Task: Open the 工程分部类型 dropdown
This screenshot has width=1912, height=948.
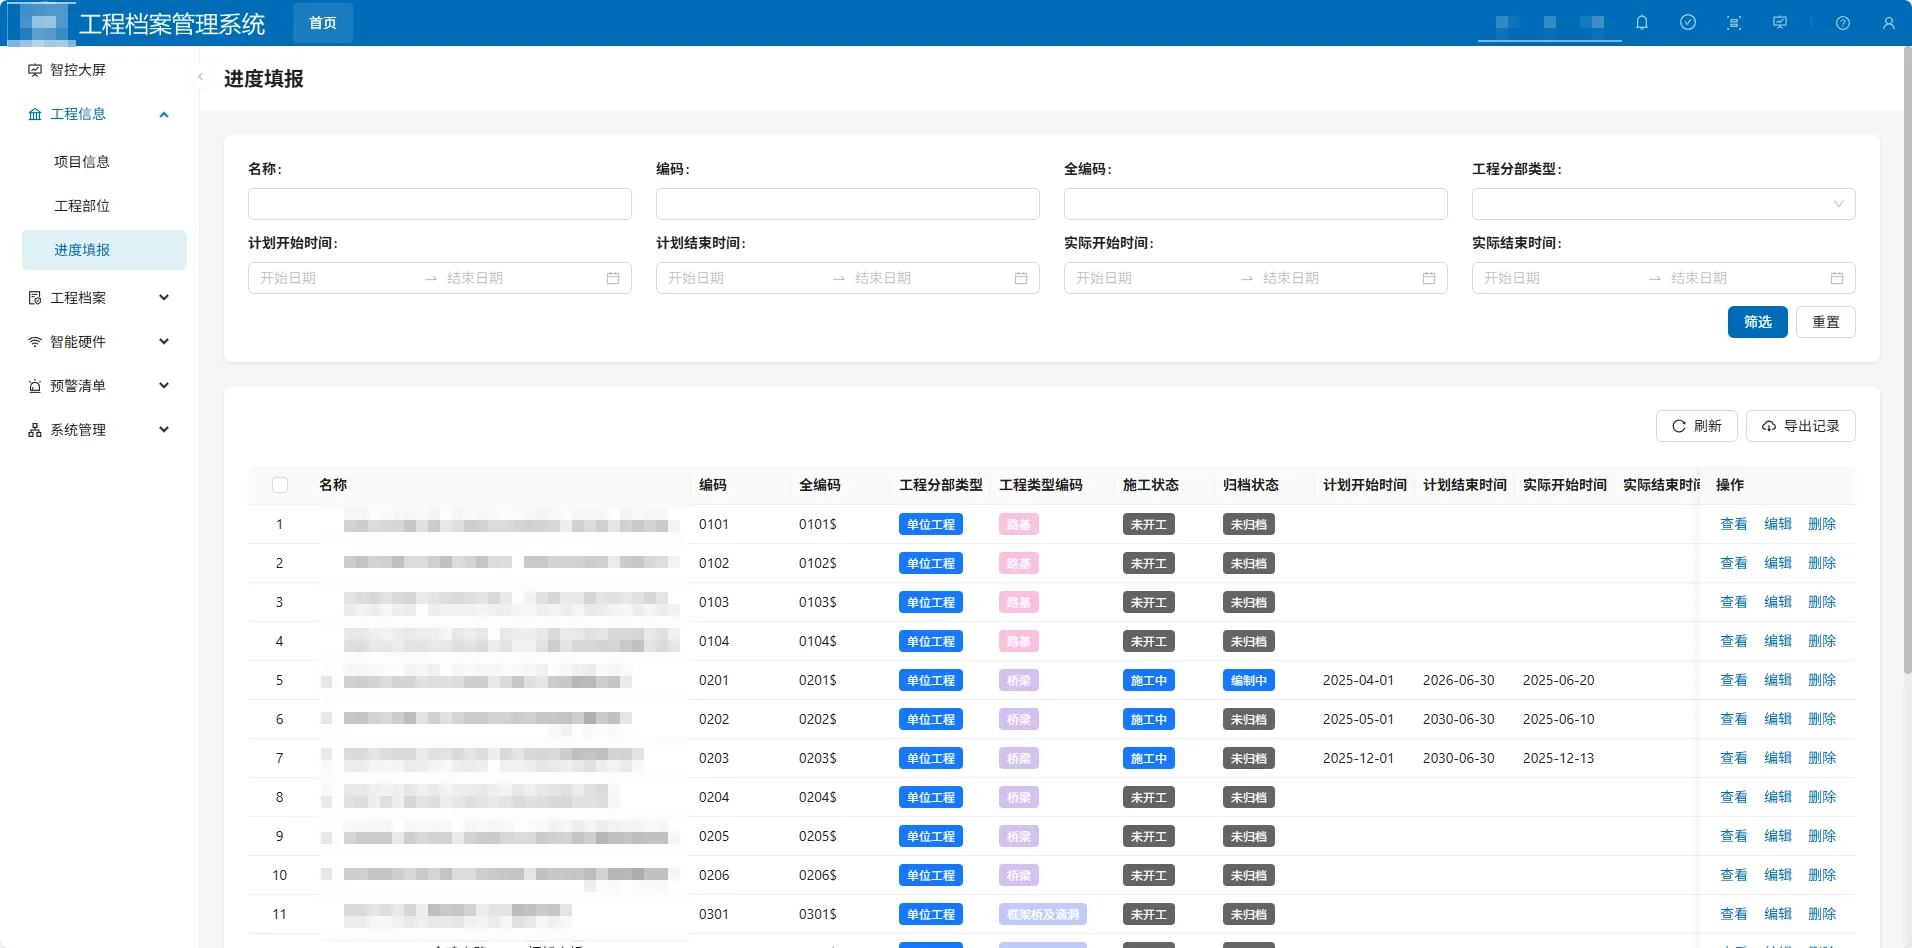Action: (x=1663, y=204)
